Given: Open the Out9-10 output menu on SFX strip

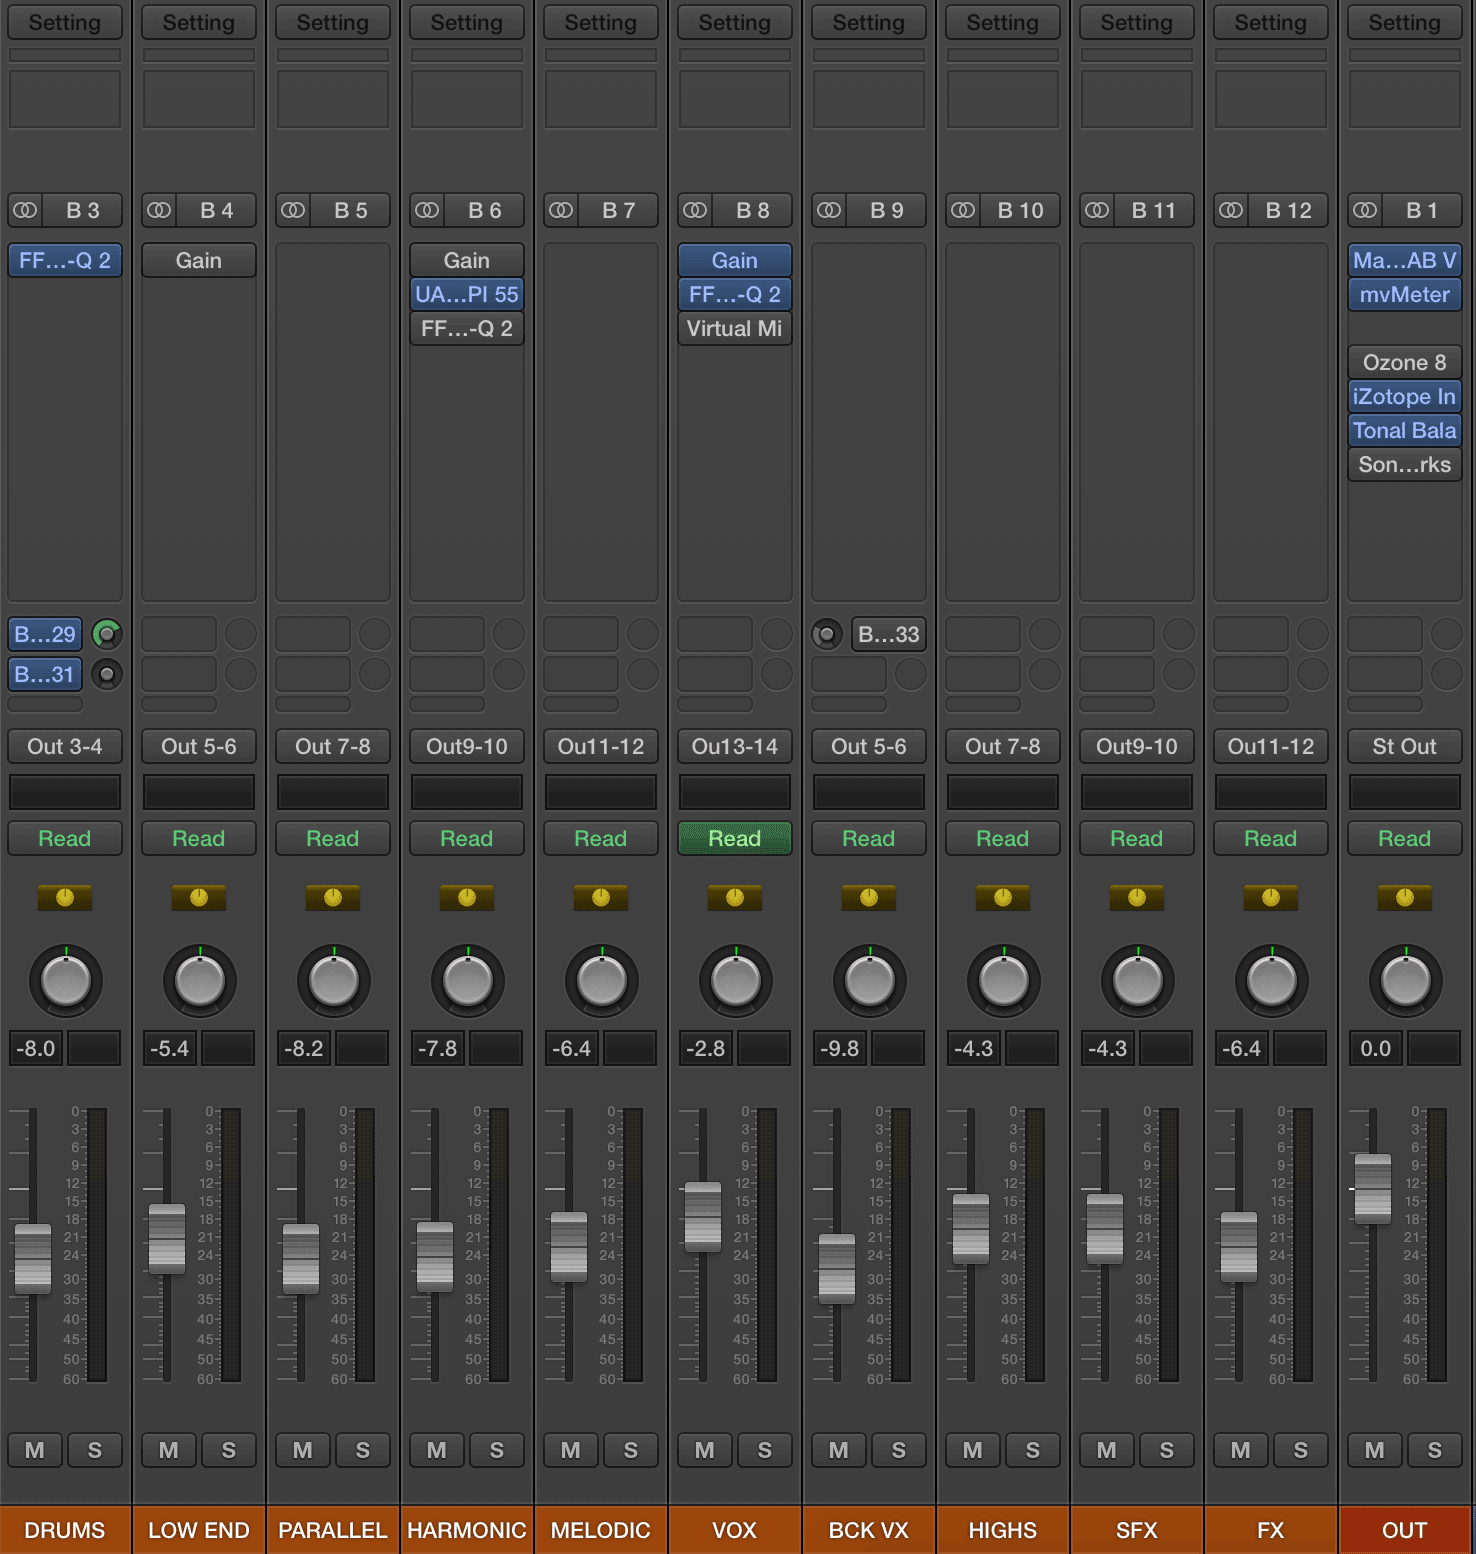Looking at the screenshot, I should coord(1137,747).
